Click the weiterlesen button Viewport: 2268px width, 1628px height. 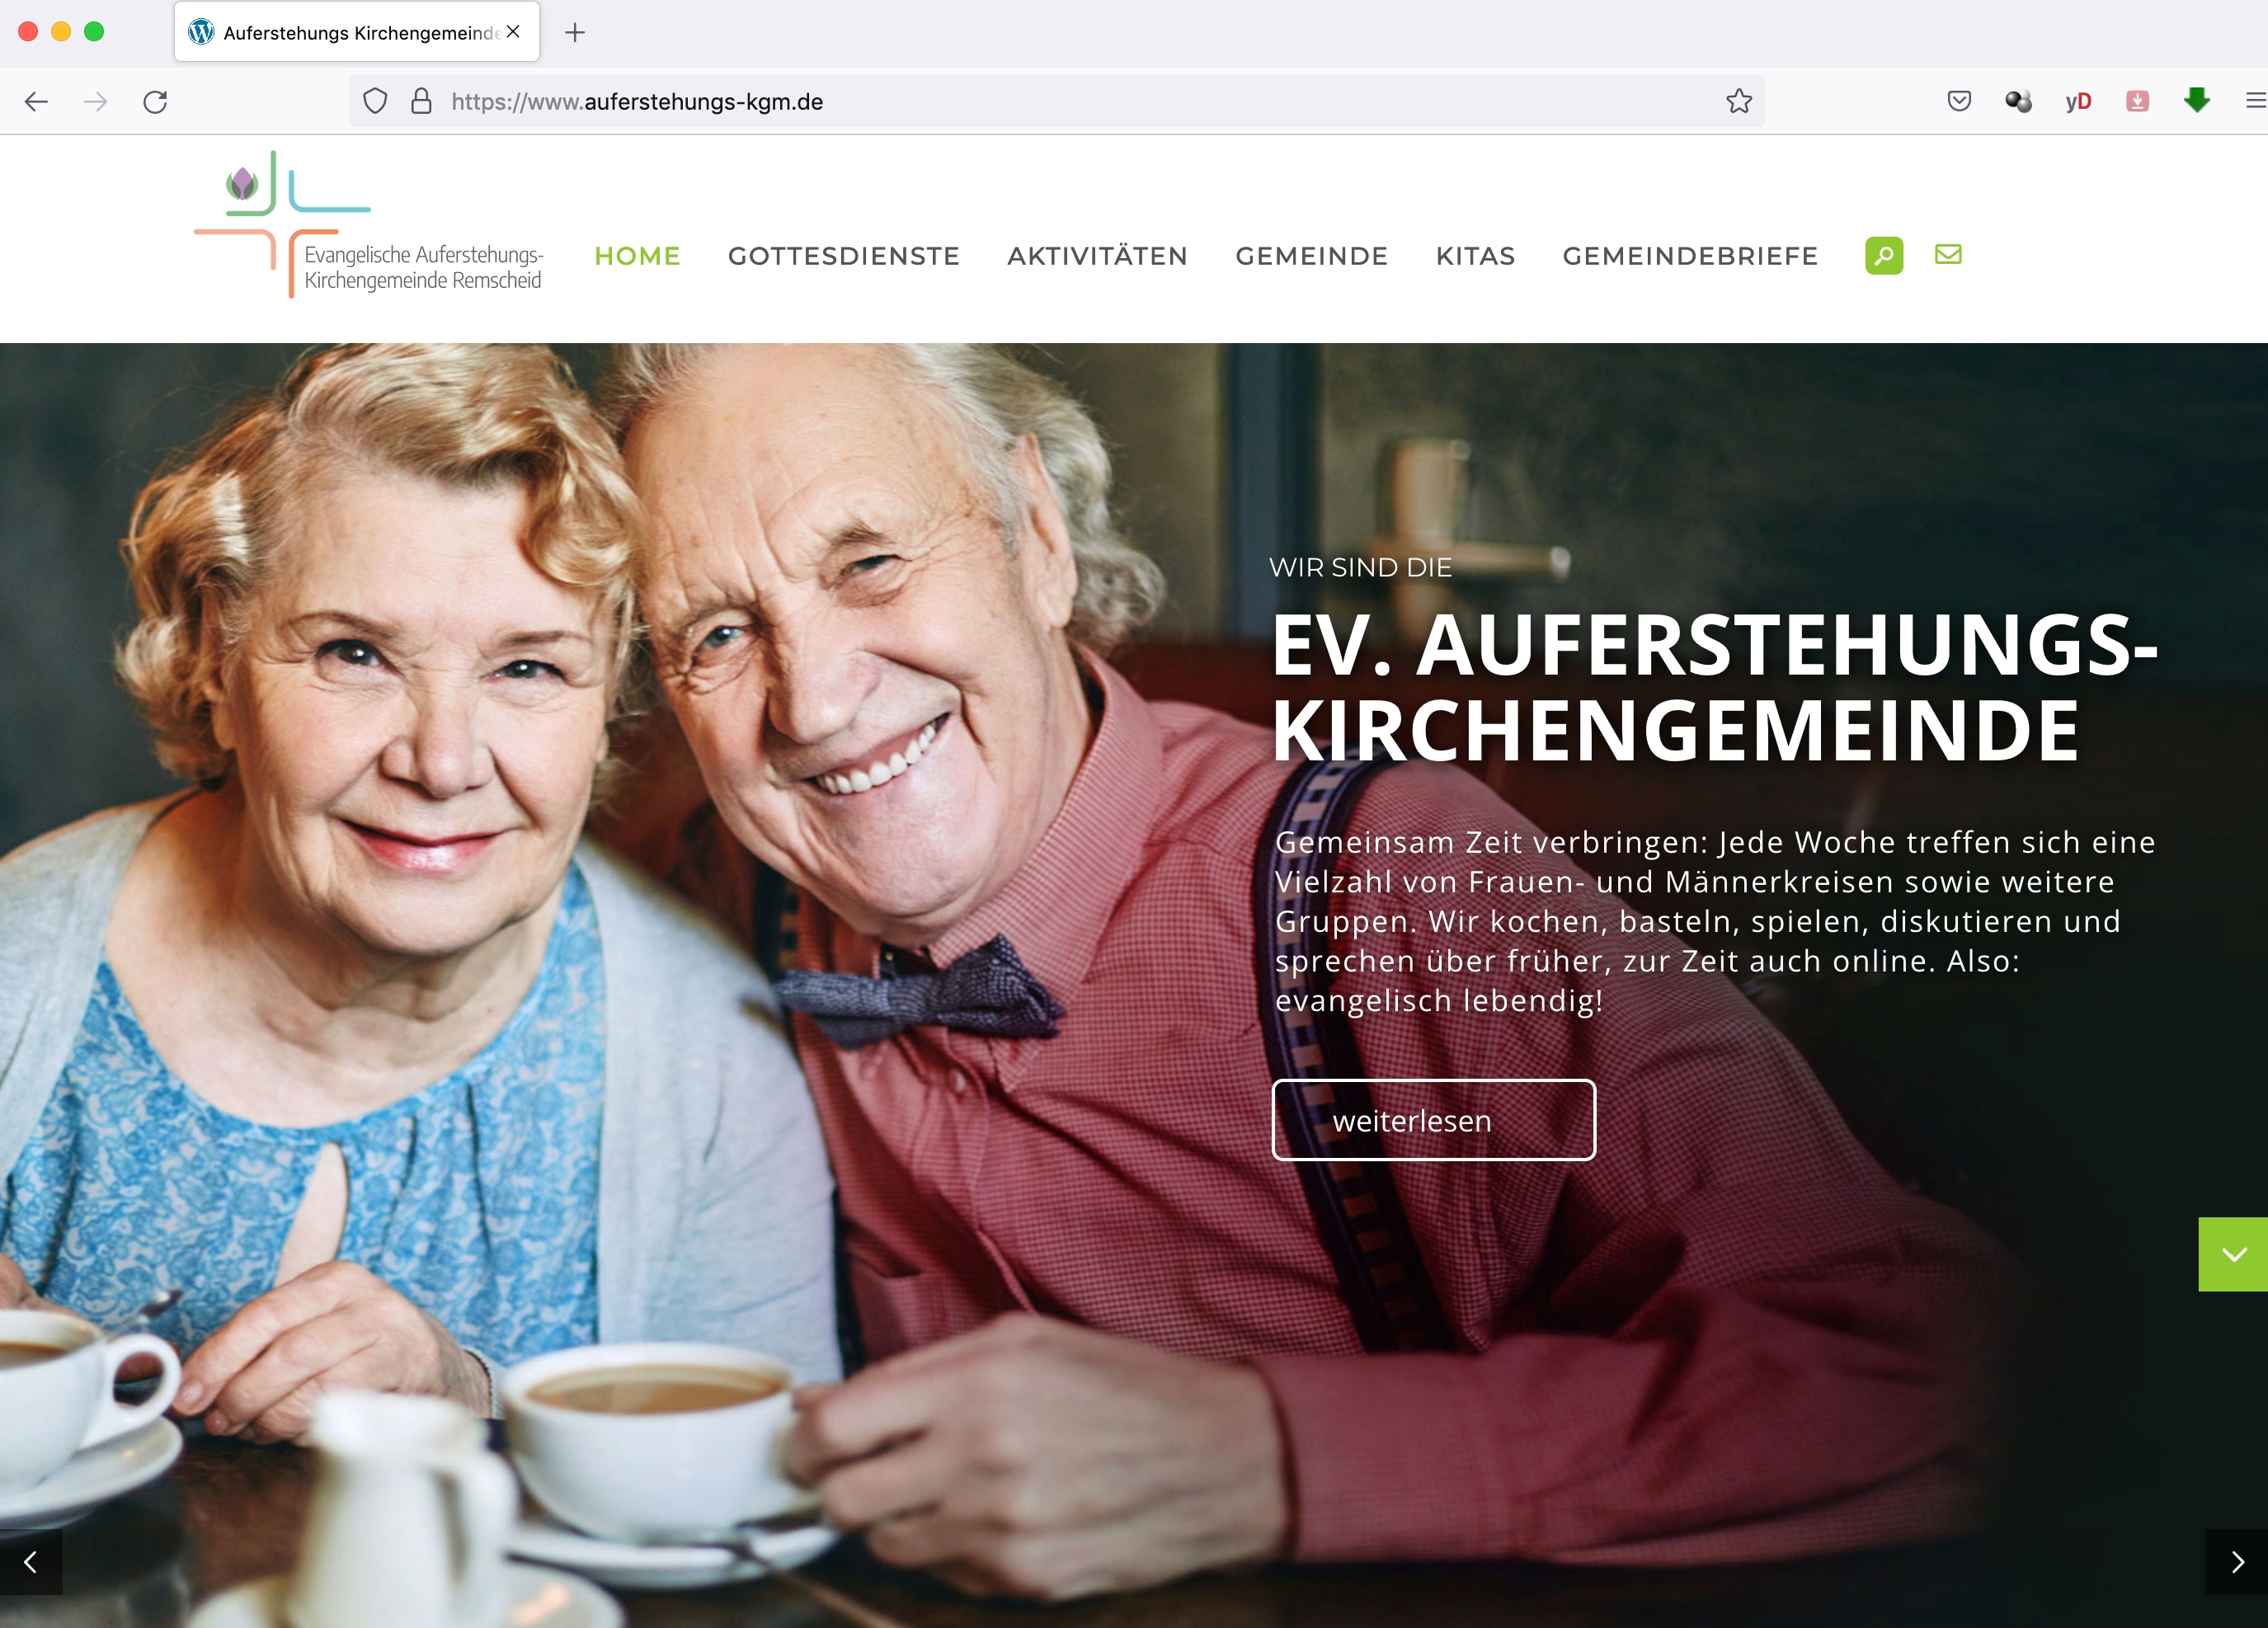pyautogui.click(x=1433, y=1120)
